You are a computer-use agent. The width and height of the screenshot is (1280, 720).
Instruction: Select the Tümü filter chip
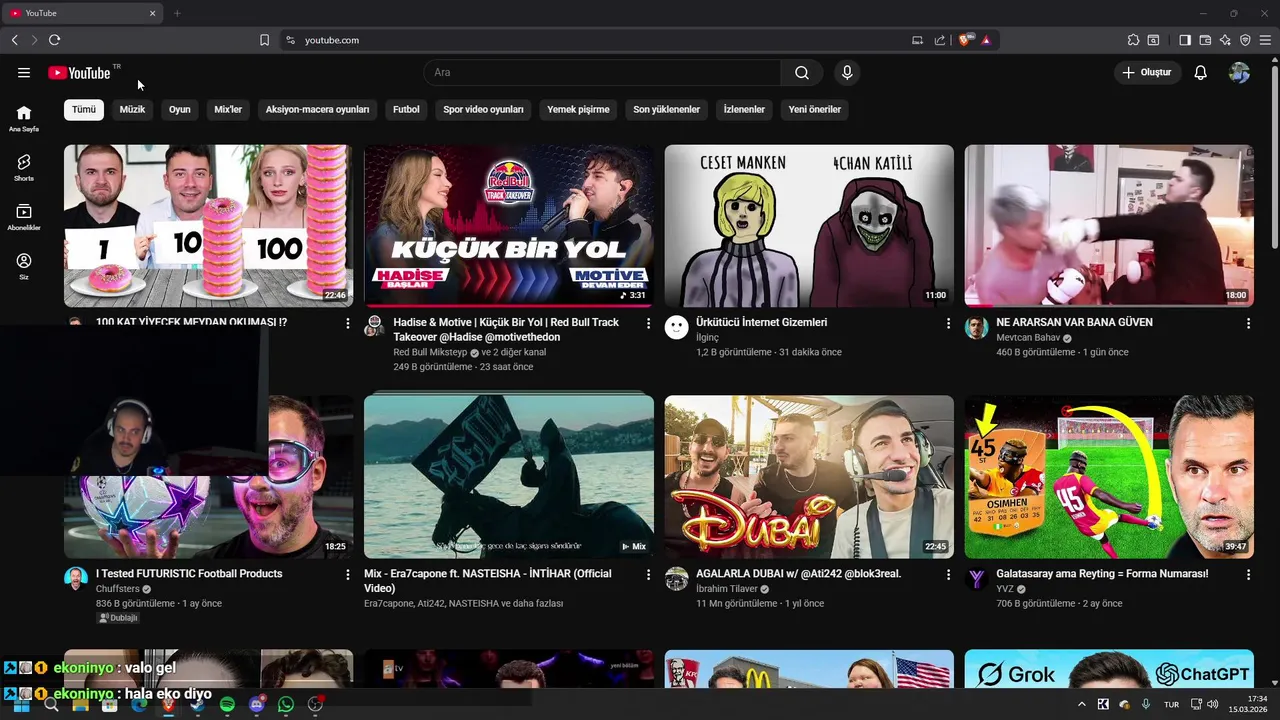(84, 109)
